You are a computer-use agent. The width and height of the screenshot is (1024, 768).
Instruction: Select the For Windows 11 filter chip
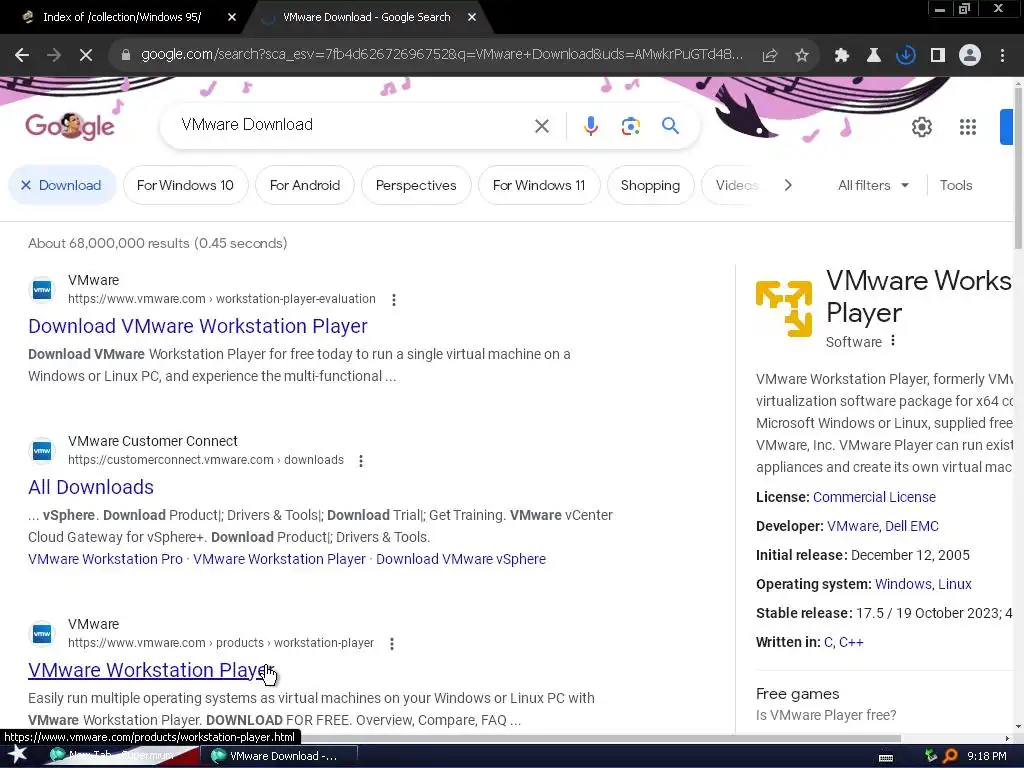[x=539, y=185]
